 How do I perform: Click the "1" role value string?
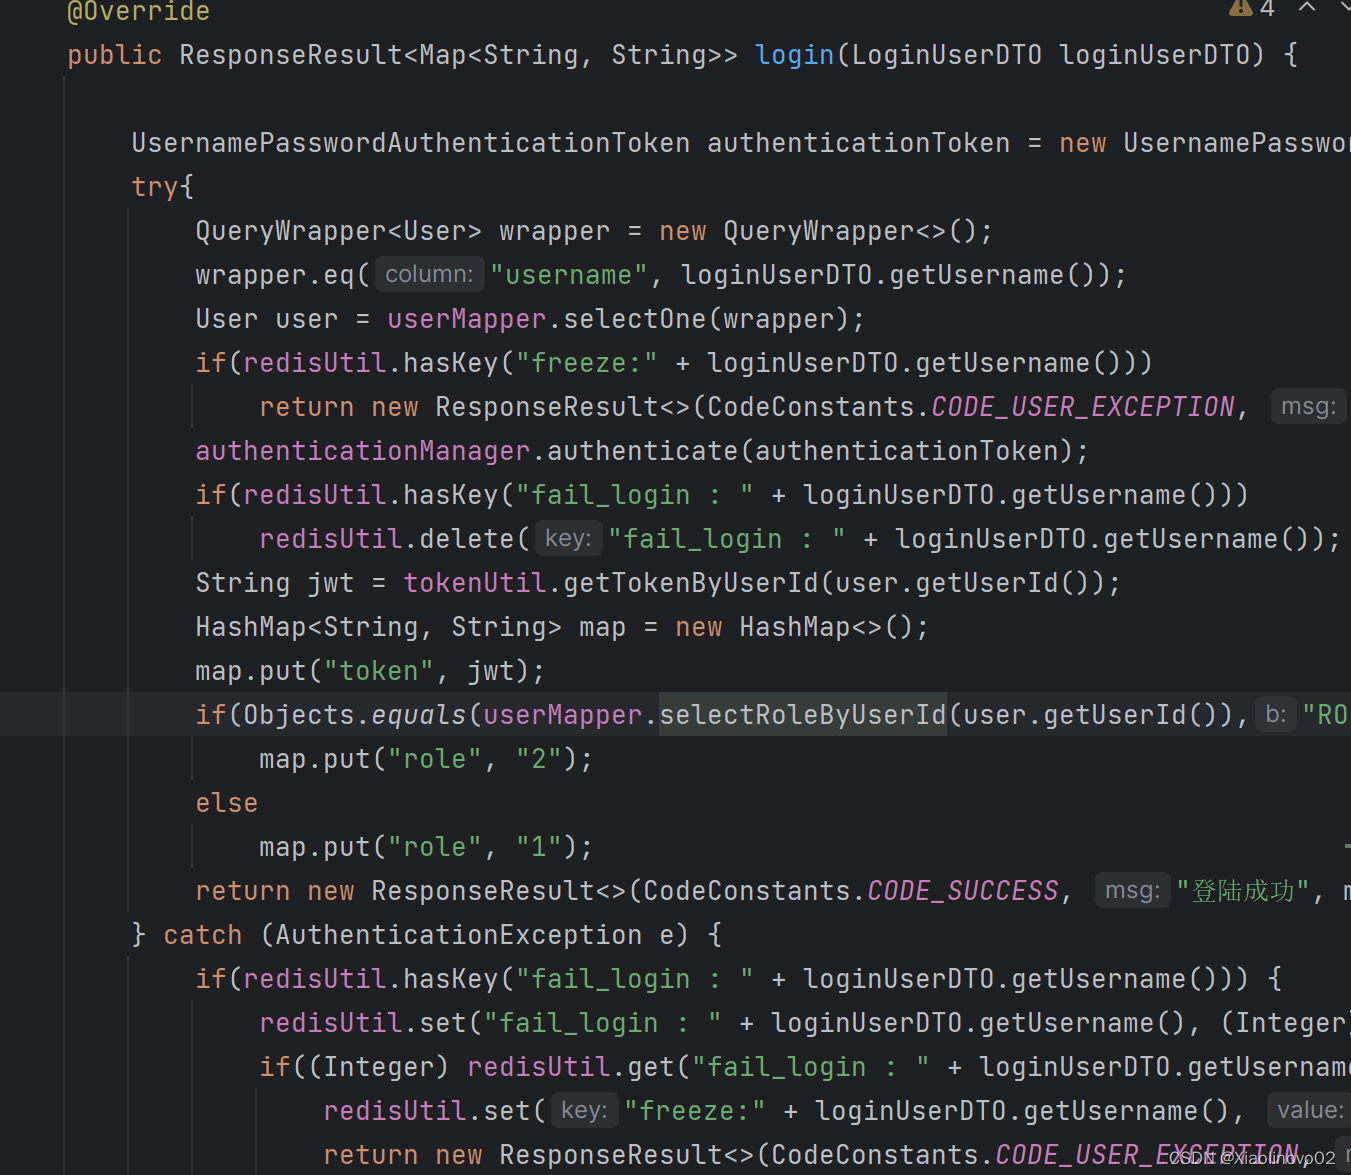click(x=539, y=847)
